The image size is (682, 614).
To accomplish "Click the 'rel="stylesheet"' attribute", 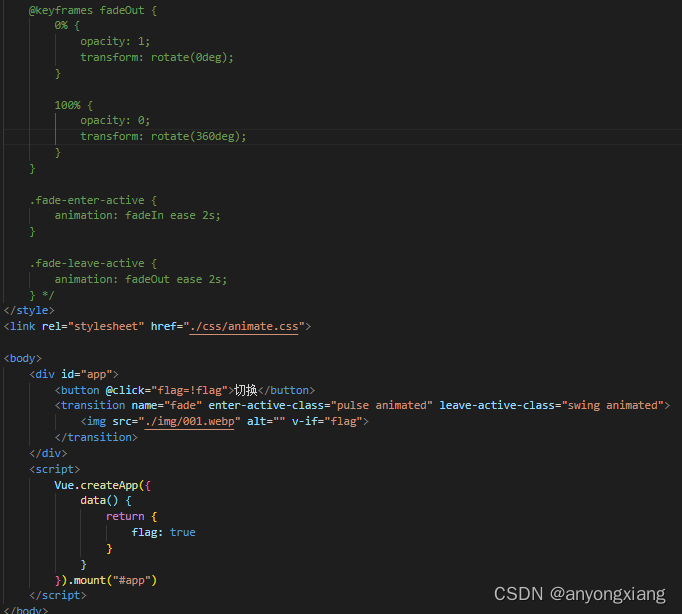I will point(93,327).
